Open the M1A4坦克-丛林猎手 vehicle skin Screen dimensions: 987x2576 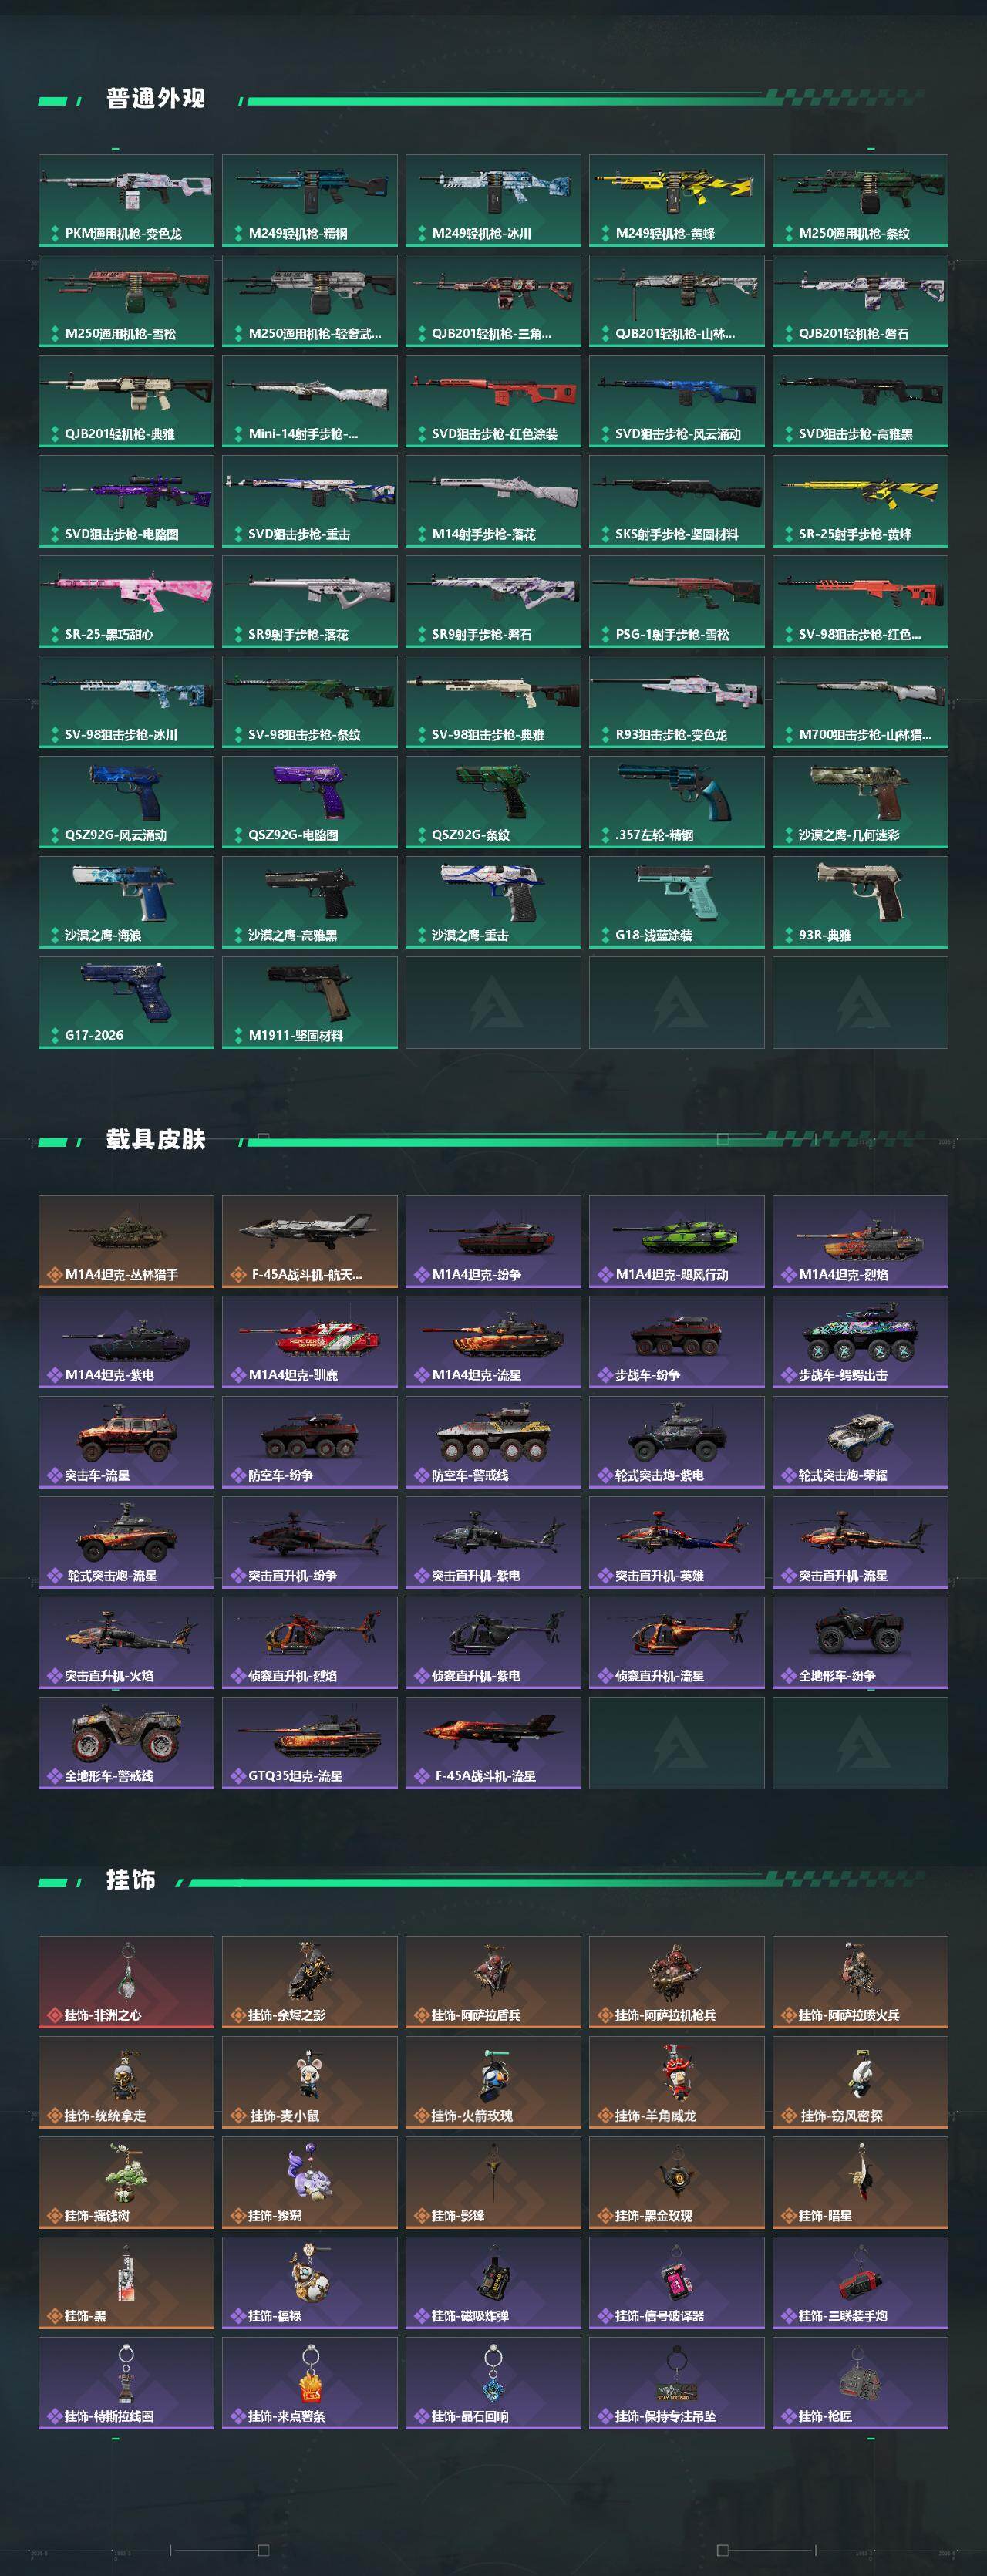click(x=126, y=1242)
